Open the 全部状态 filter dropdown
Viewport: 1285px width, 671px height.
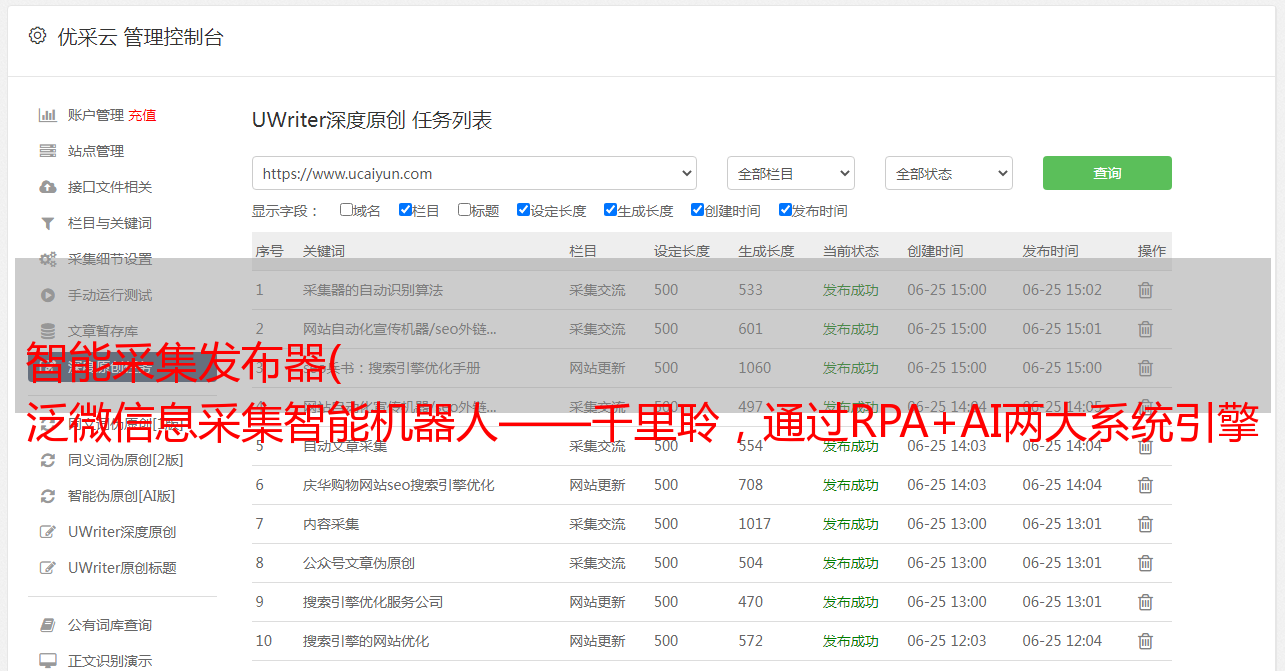coord(948,173)
